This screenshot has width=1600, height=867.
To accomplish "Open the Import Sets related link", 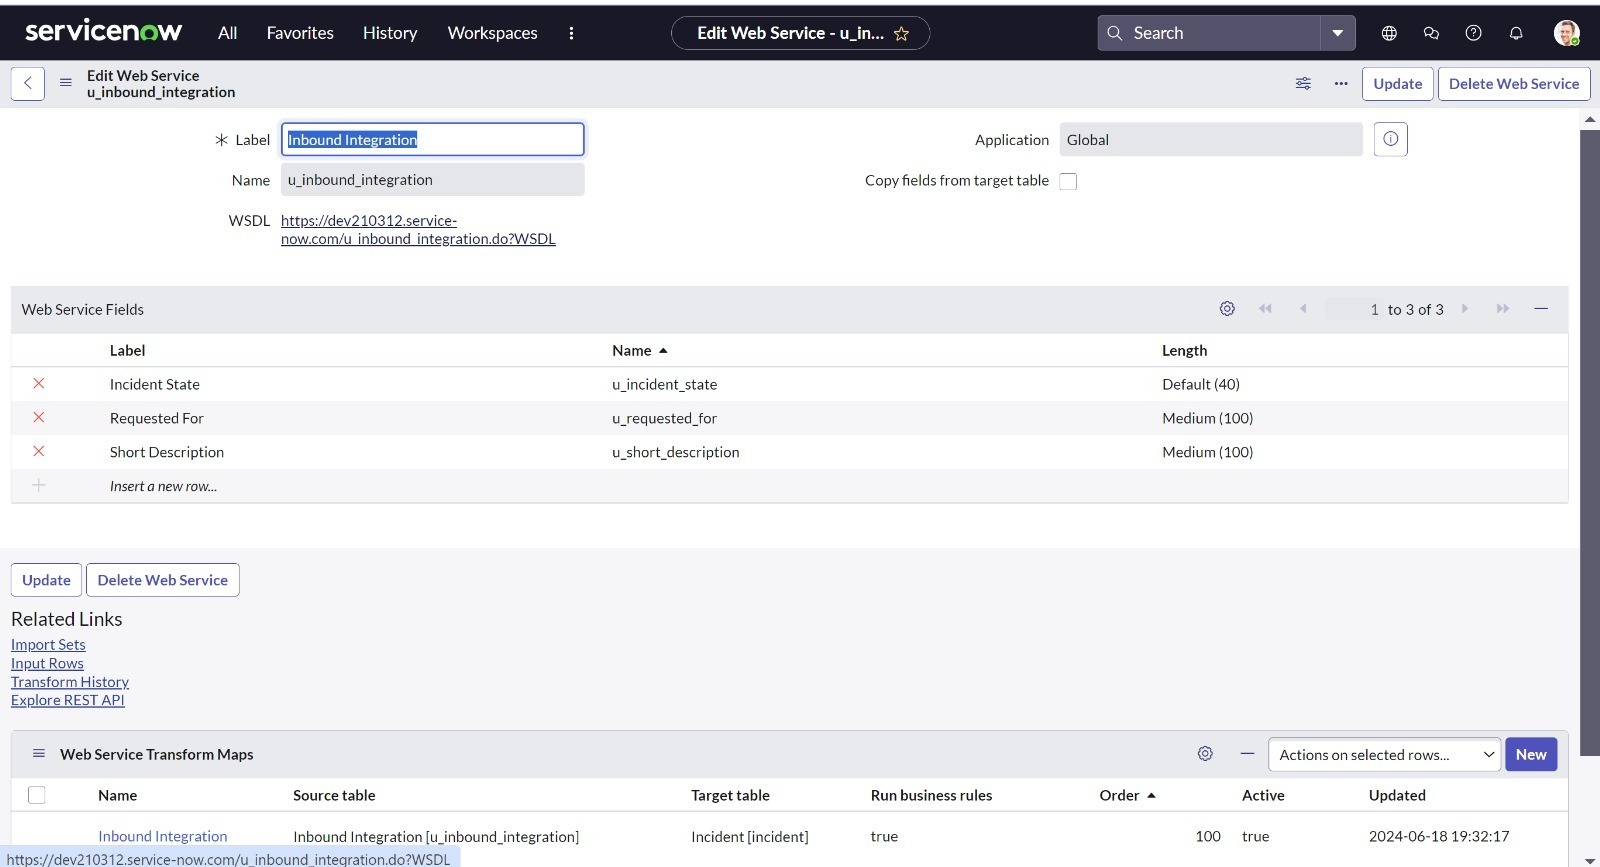I will [48, 645].
